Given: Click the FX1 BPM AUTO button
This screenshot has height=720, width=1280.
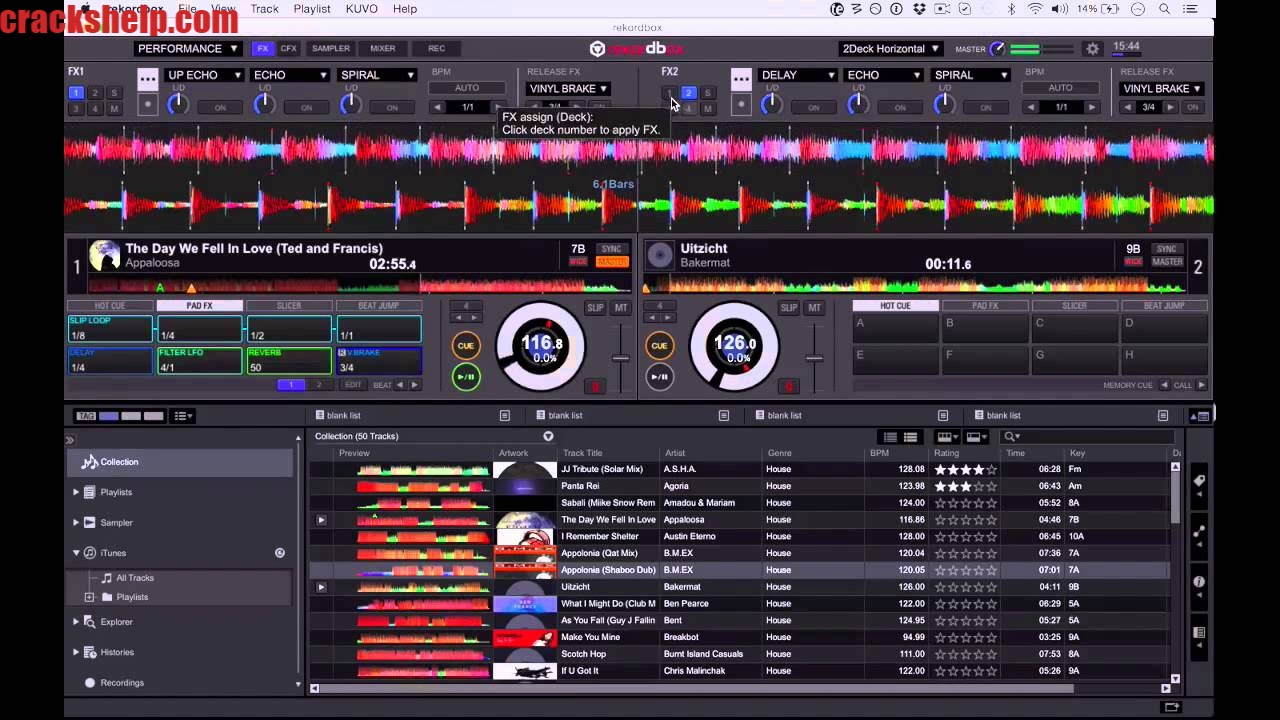Looking at the screenshot, I should (467, 88).
